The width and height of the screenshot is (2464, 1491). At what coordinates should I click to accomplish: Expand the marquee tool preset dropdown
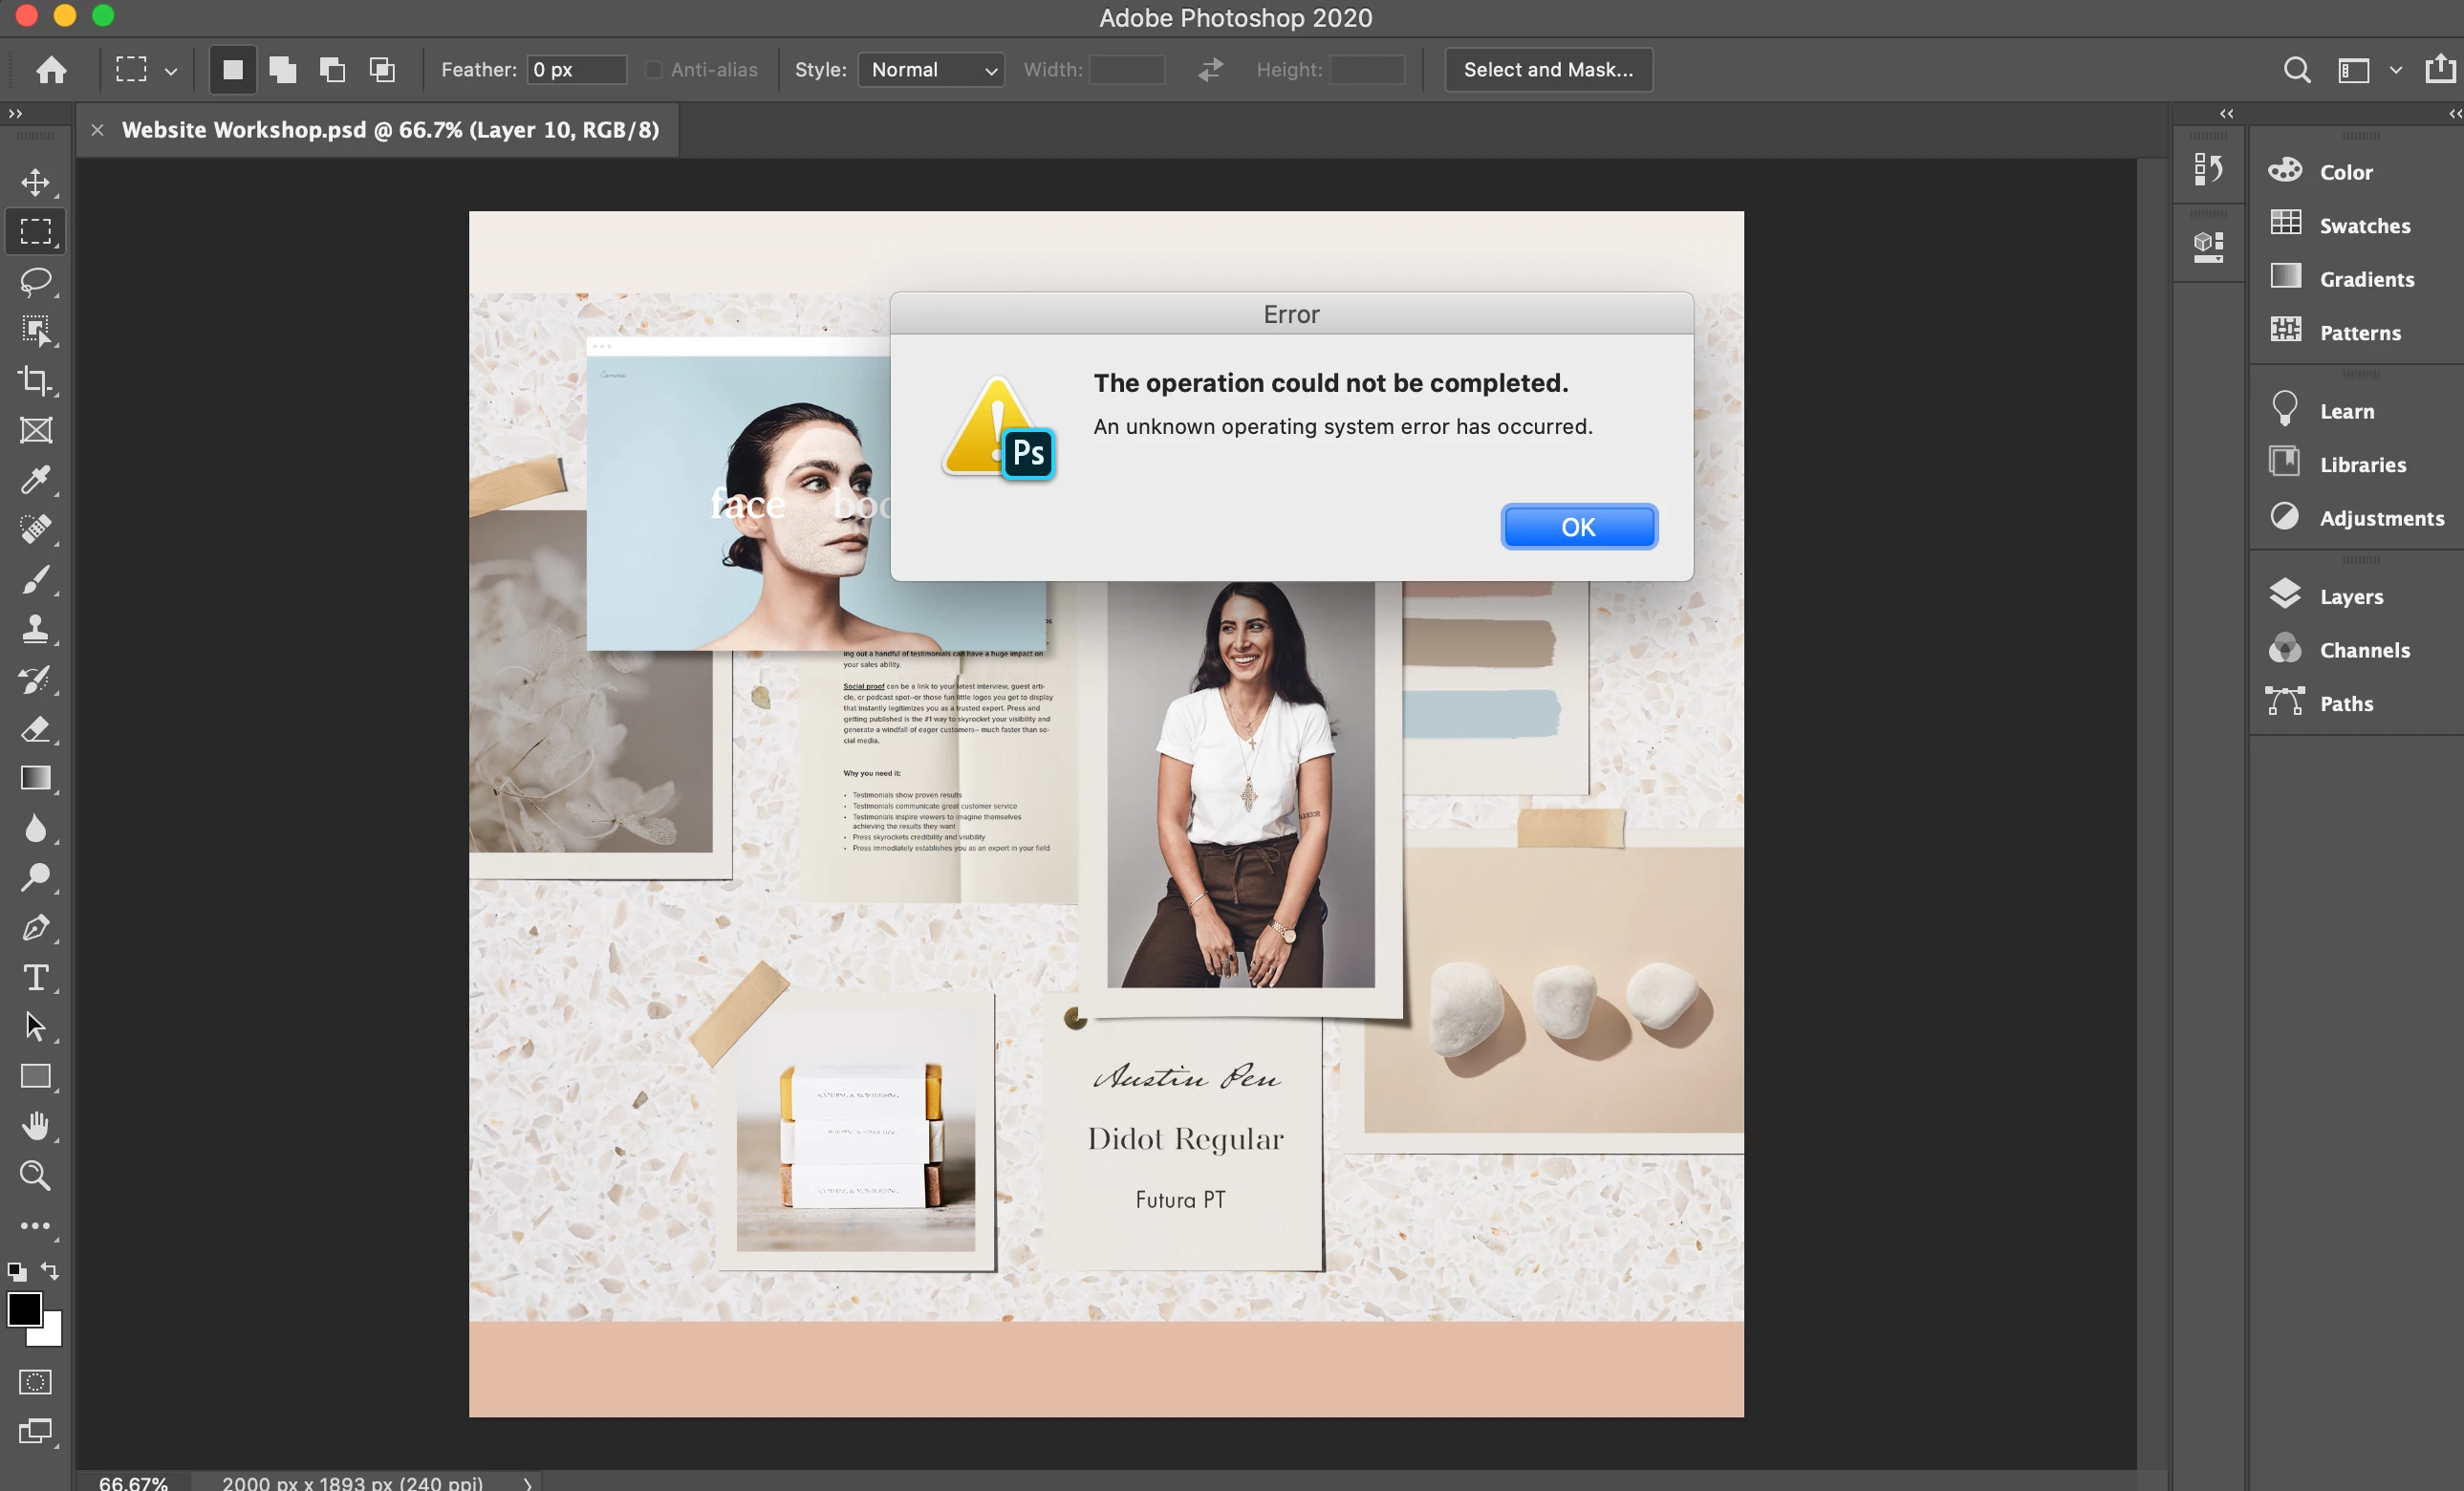pos(171,71)
